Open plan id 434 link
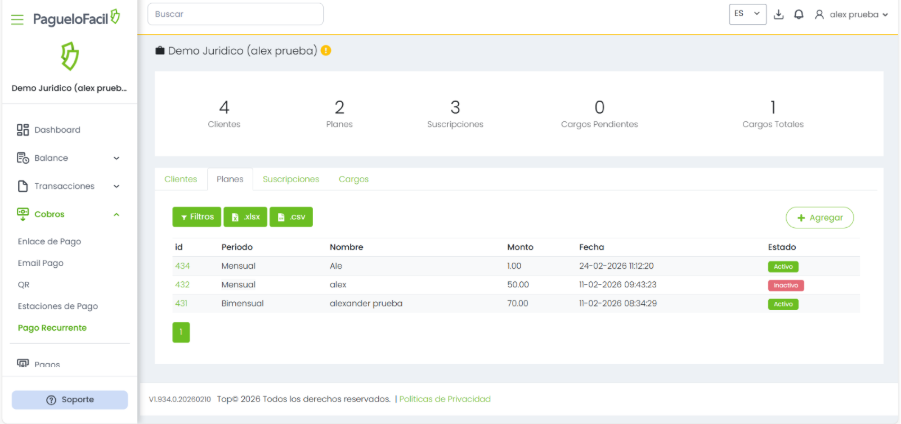 (182, 266)
